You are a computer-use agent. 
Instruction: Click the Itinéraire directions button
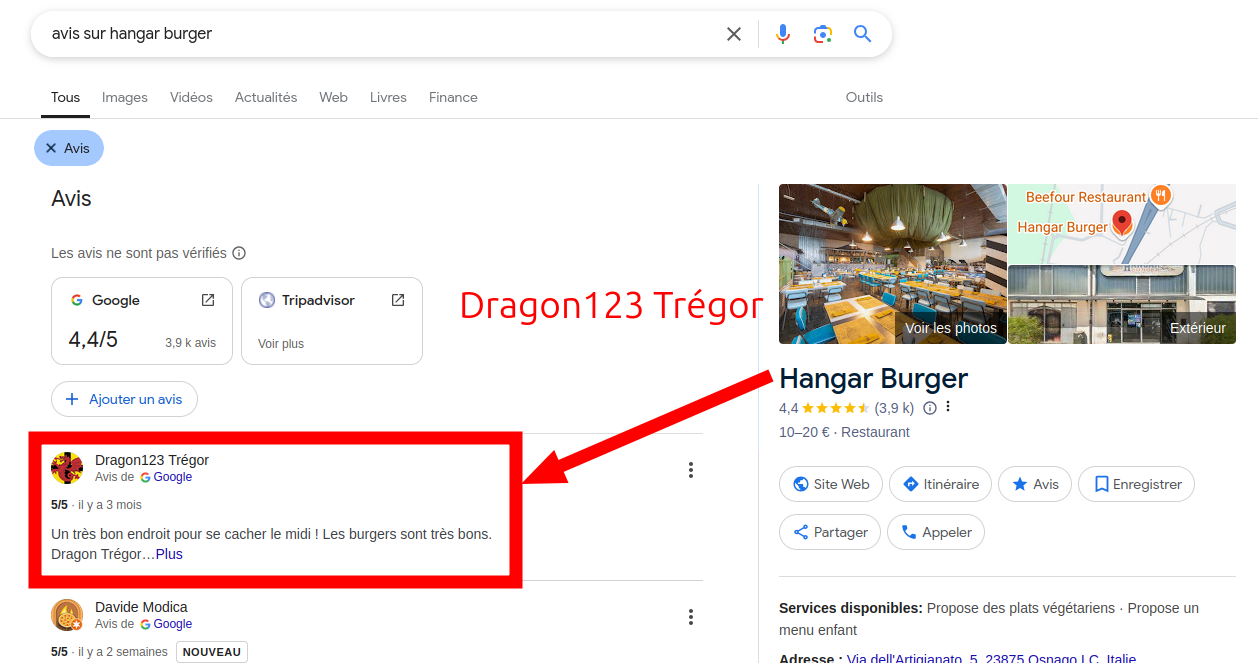[940, 484]
